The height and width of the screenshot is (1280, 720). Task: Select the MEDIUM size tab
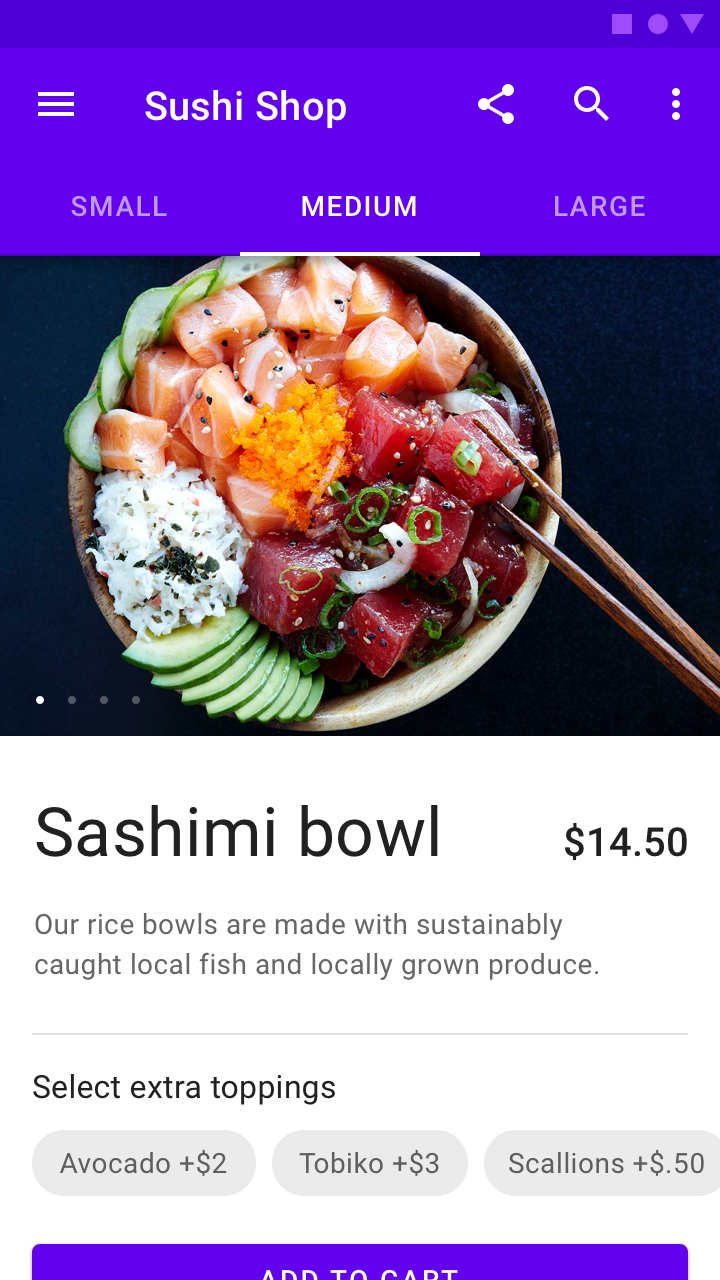(x=359, y=207)
